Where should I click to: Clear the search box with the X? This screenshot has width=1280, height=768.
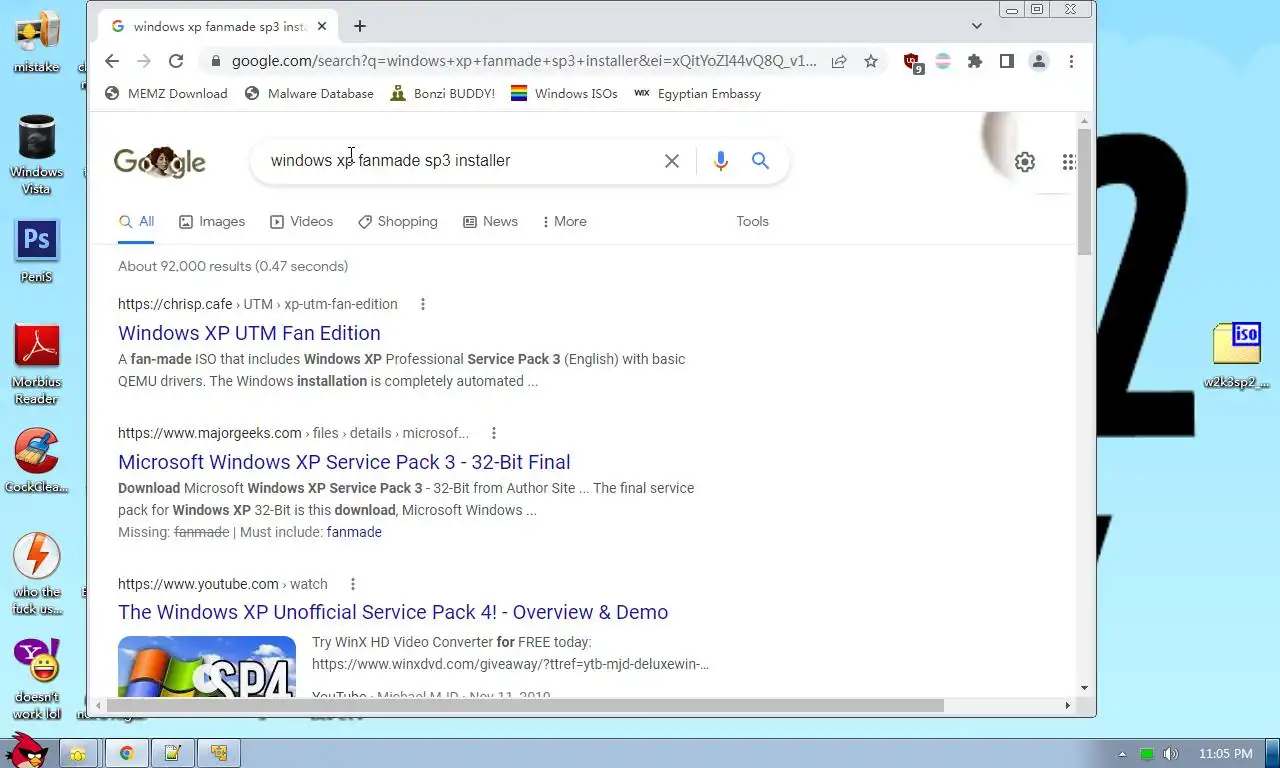672,161
